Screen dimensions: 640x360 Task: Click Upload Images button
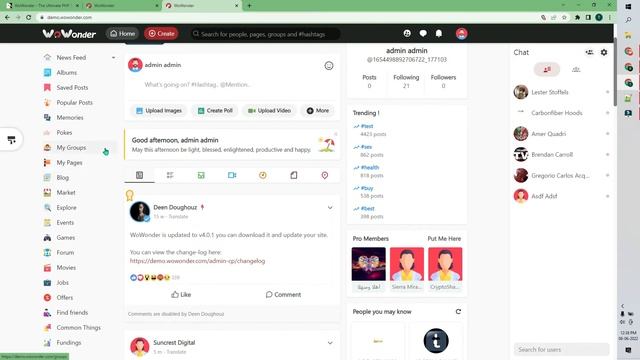159,111
